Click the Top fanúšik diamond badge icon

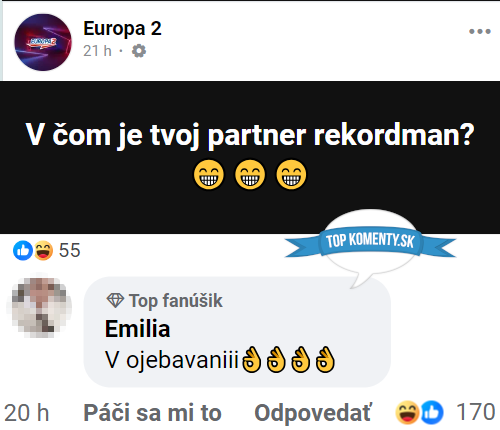coord(115,300)
